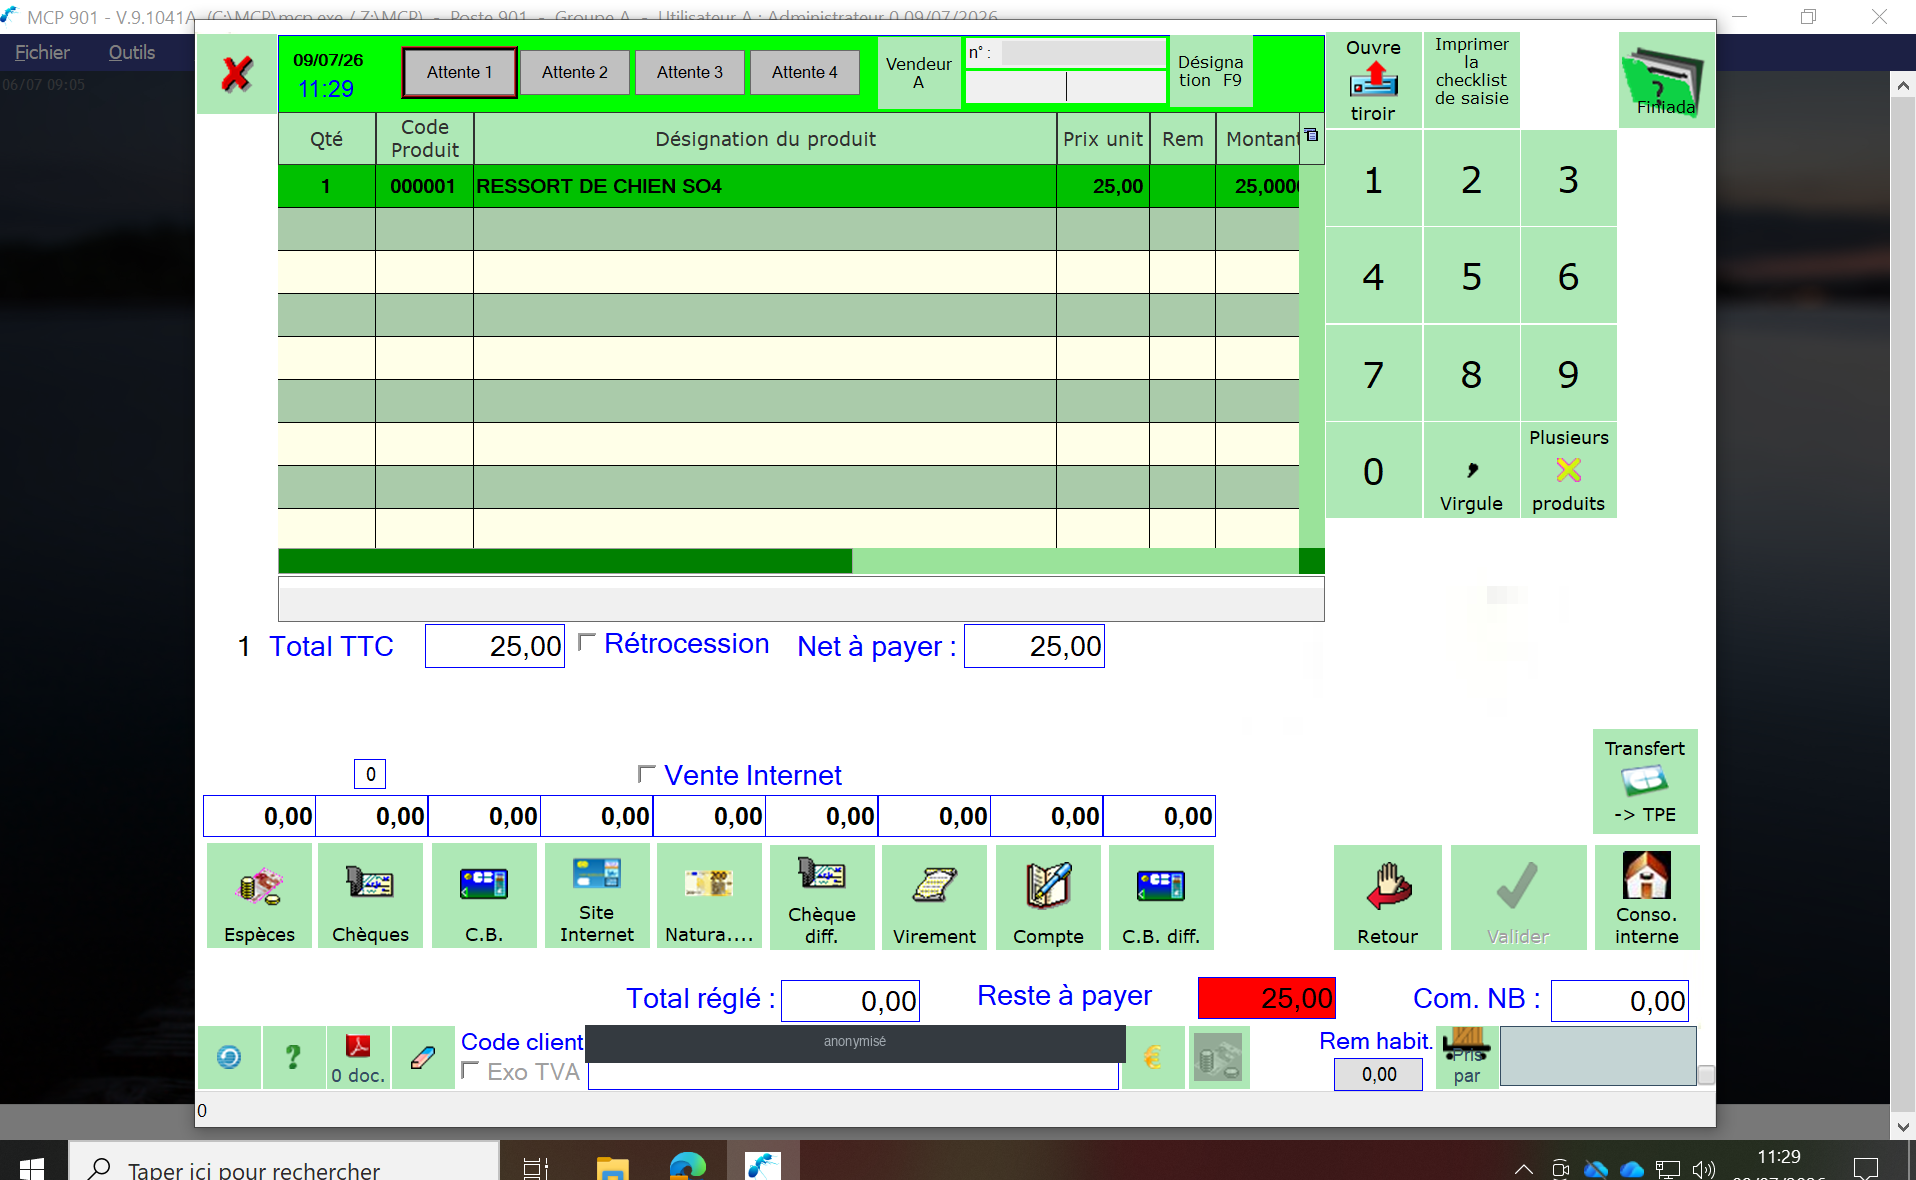The width and height of the screenshot is (1916, 1180).
Task: Click the Plusieurs produits multiply icon
Action: pyautogui.click(x=1568, y=470)
